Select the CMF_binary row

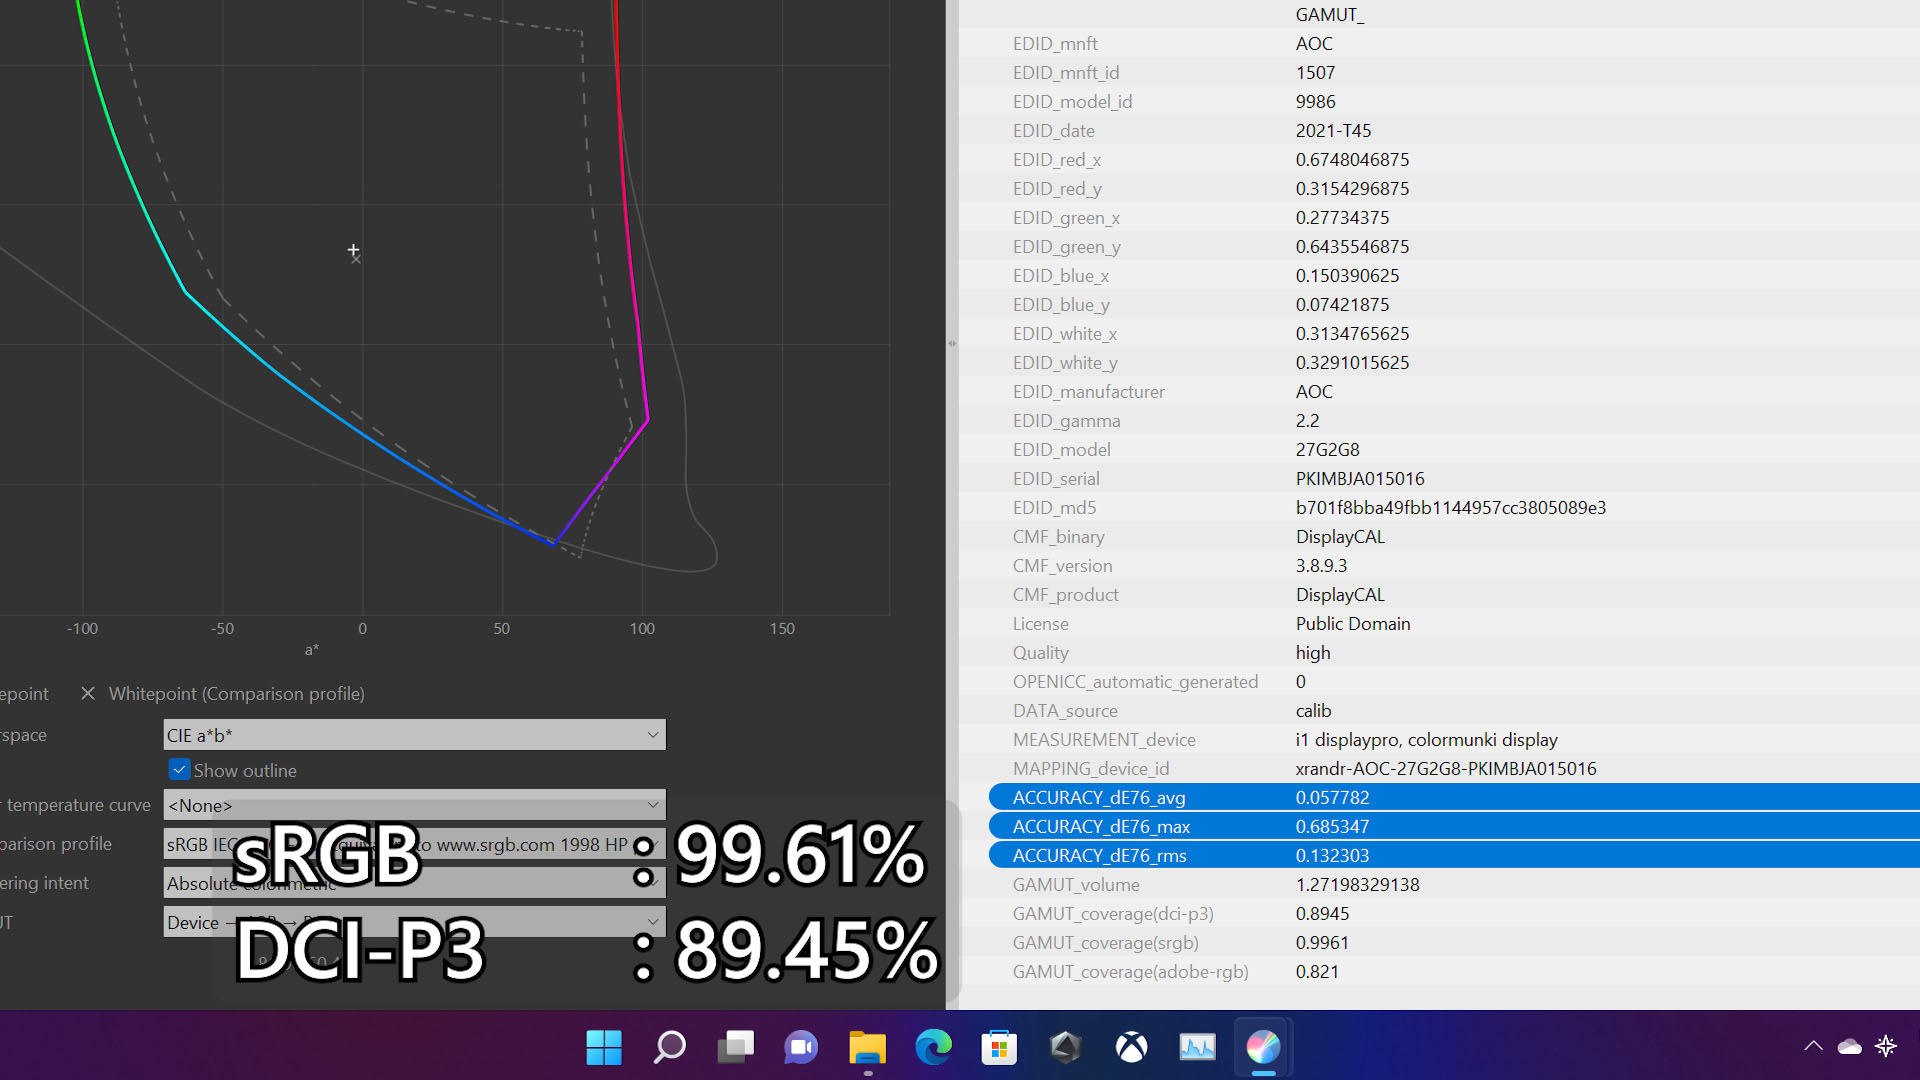point(1439,536)
